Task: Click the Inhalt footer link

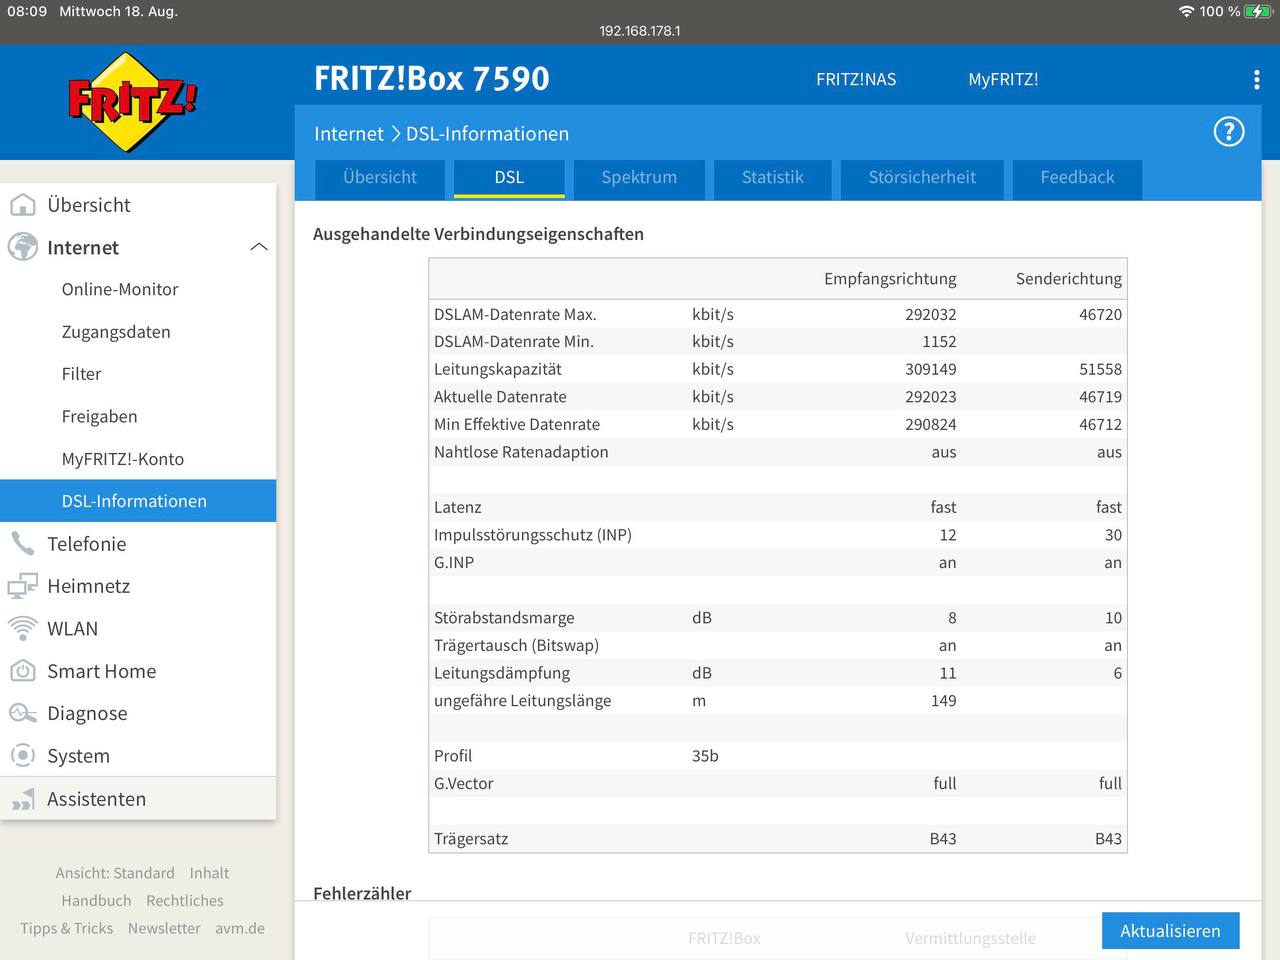Action: coord(209,873)
